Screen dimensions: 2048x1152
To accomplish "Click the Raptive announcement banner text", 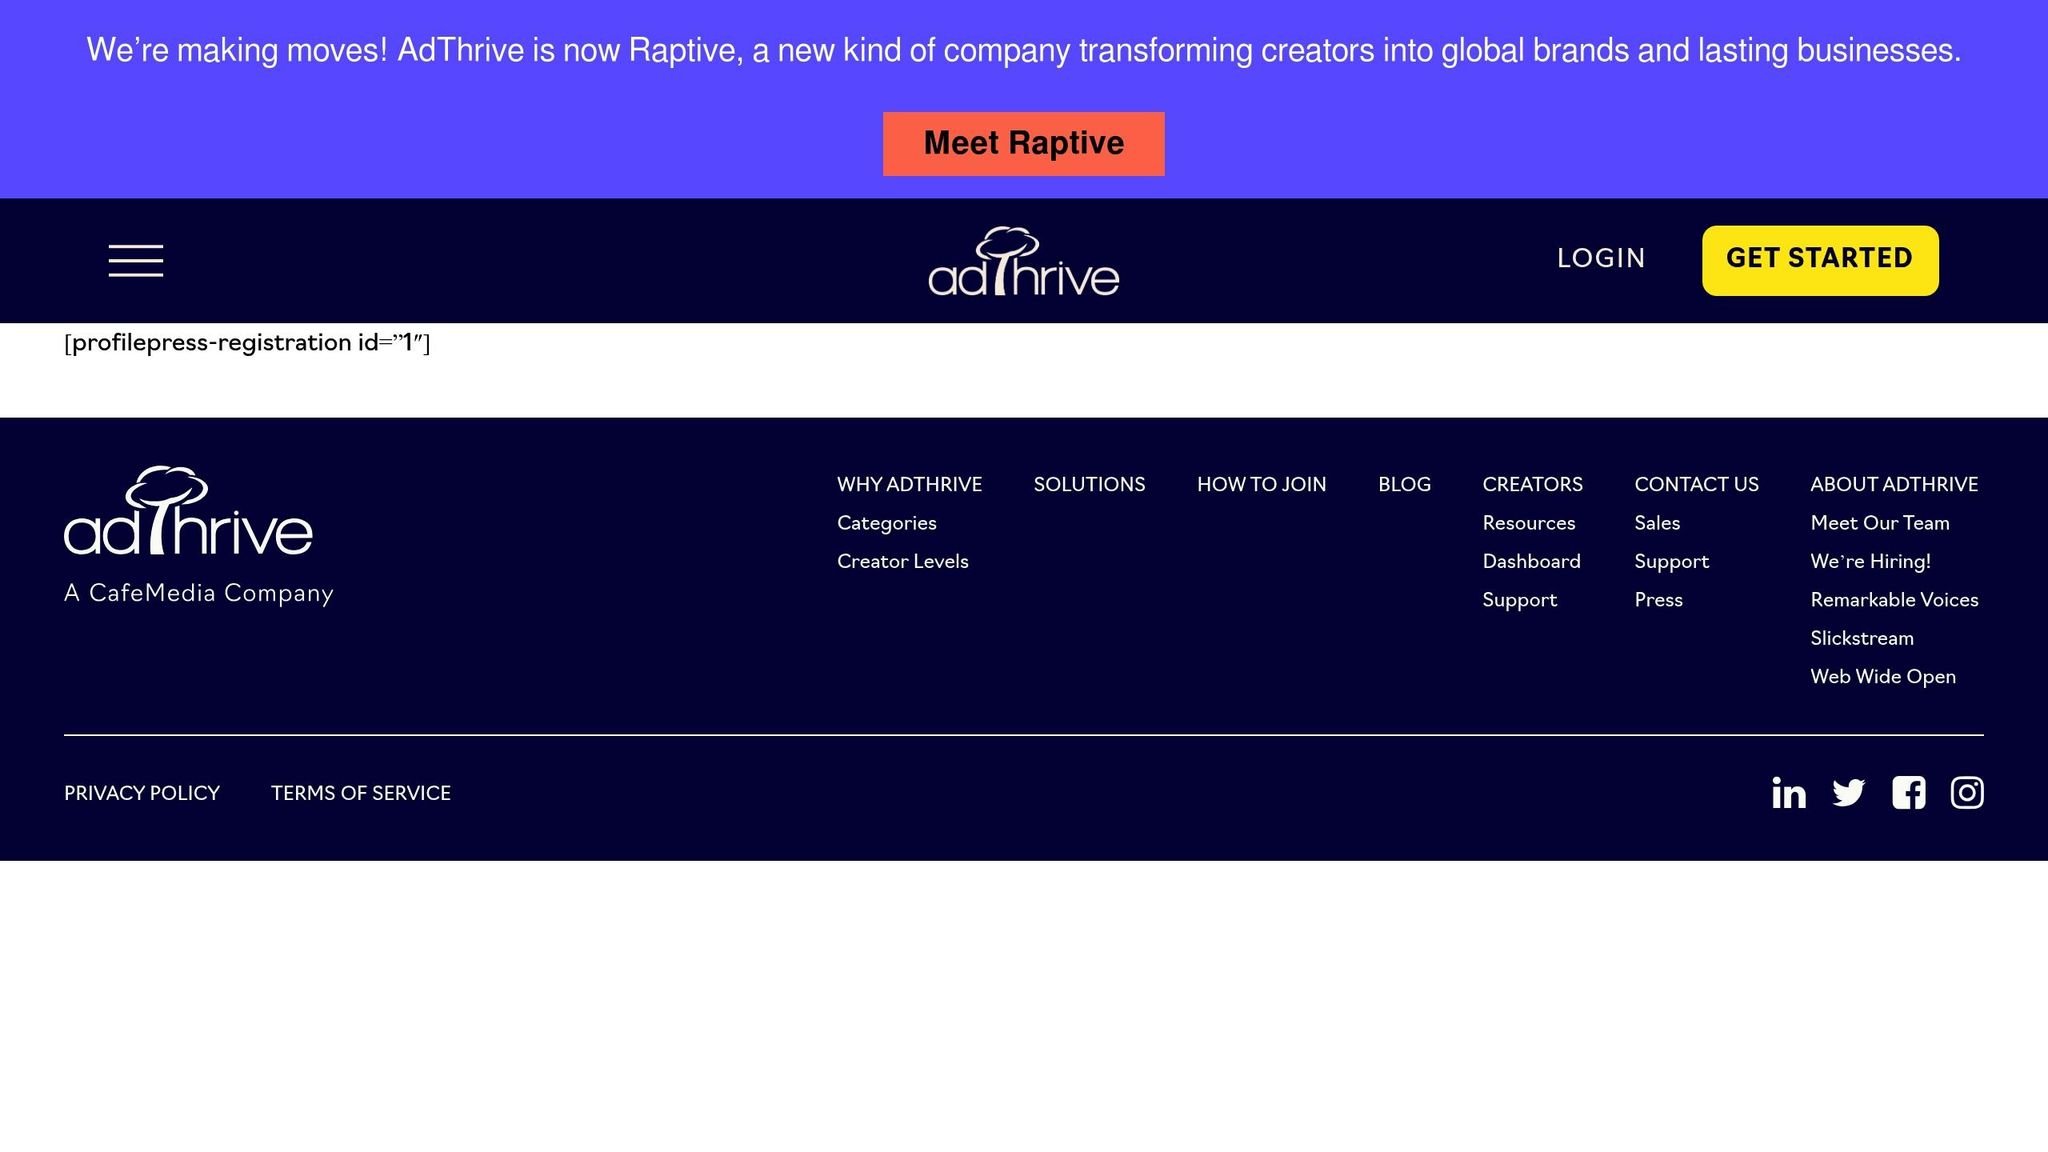I will 1023,50.
